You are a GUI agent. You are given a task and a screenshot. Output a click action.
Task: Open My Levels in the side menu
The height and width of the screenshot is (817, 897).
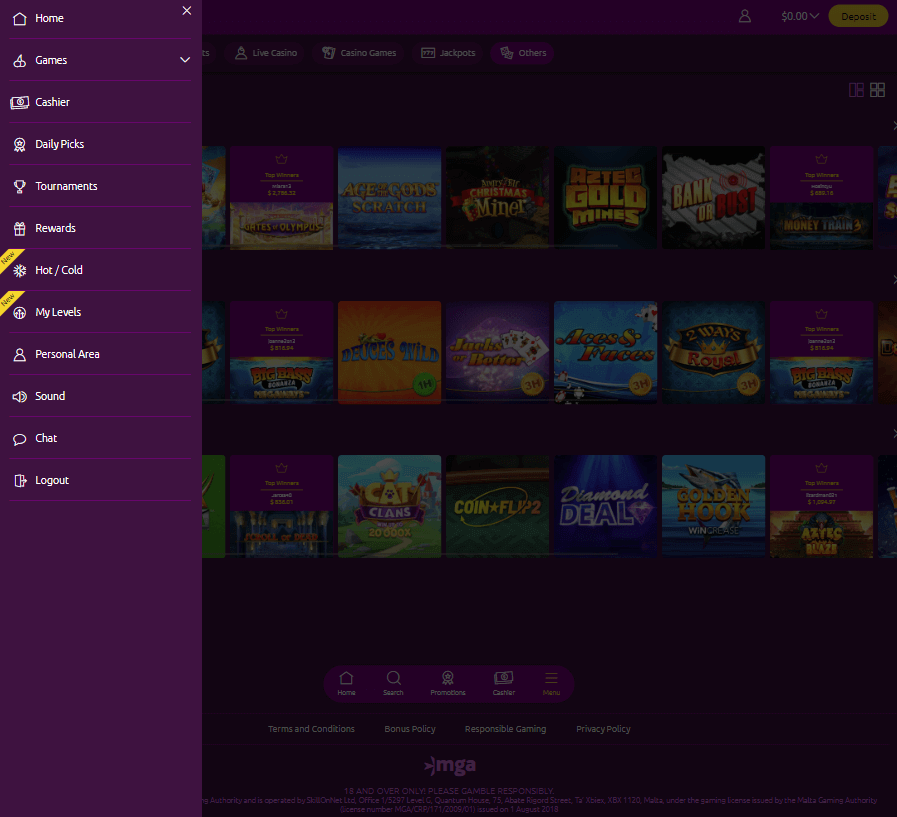click(100, 312)
